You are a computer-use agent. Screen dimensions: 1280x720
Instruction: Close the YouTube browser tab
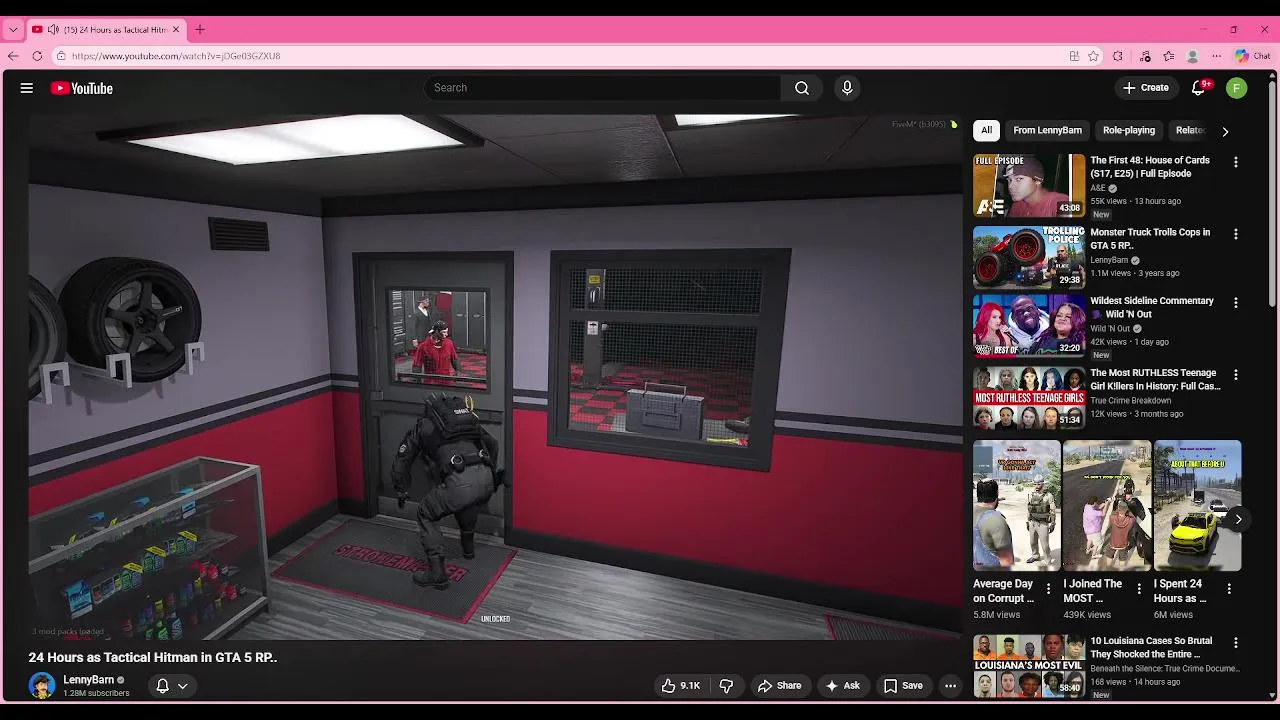(177, 30)
